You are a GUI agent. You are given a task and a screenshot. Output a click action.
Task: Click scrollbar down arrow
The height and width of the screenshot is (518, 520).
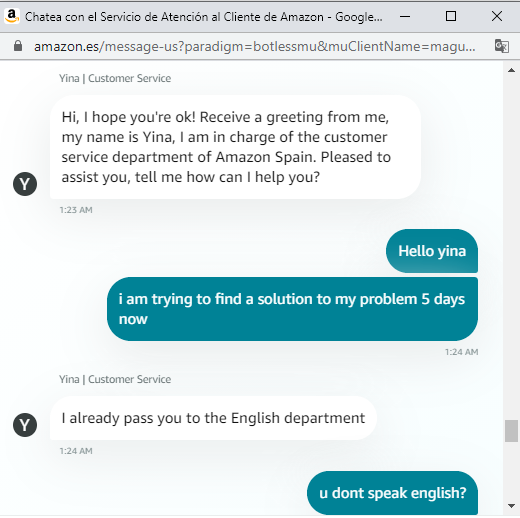click(x=511, y=506)
